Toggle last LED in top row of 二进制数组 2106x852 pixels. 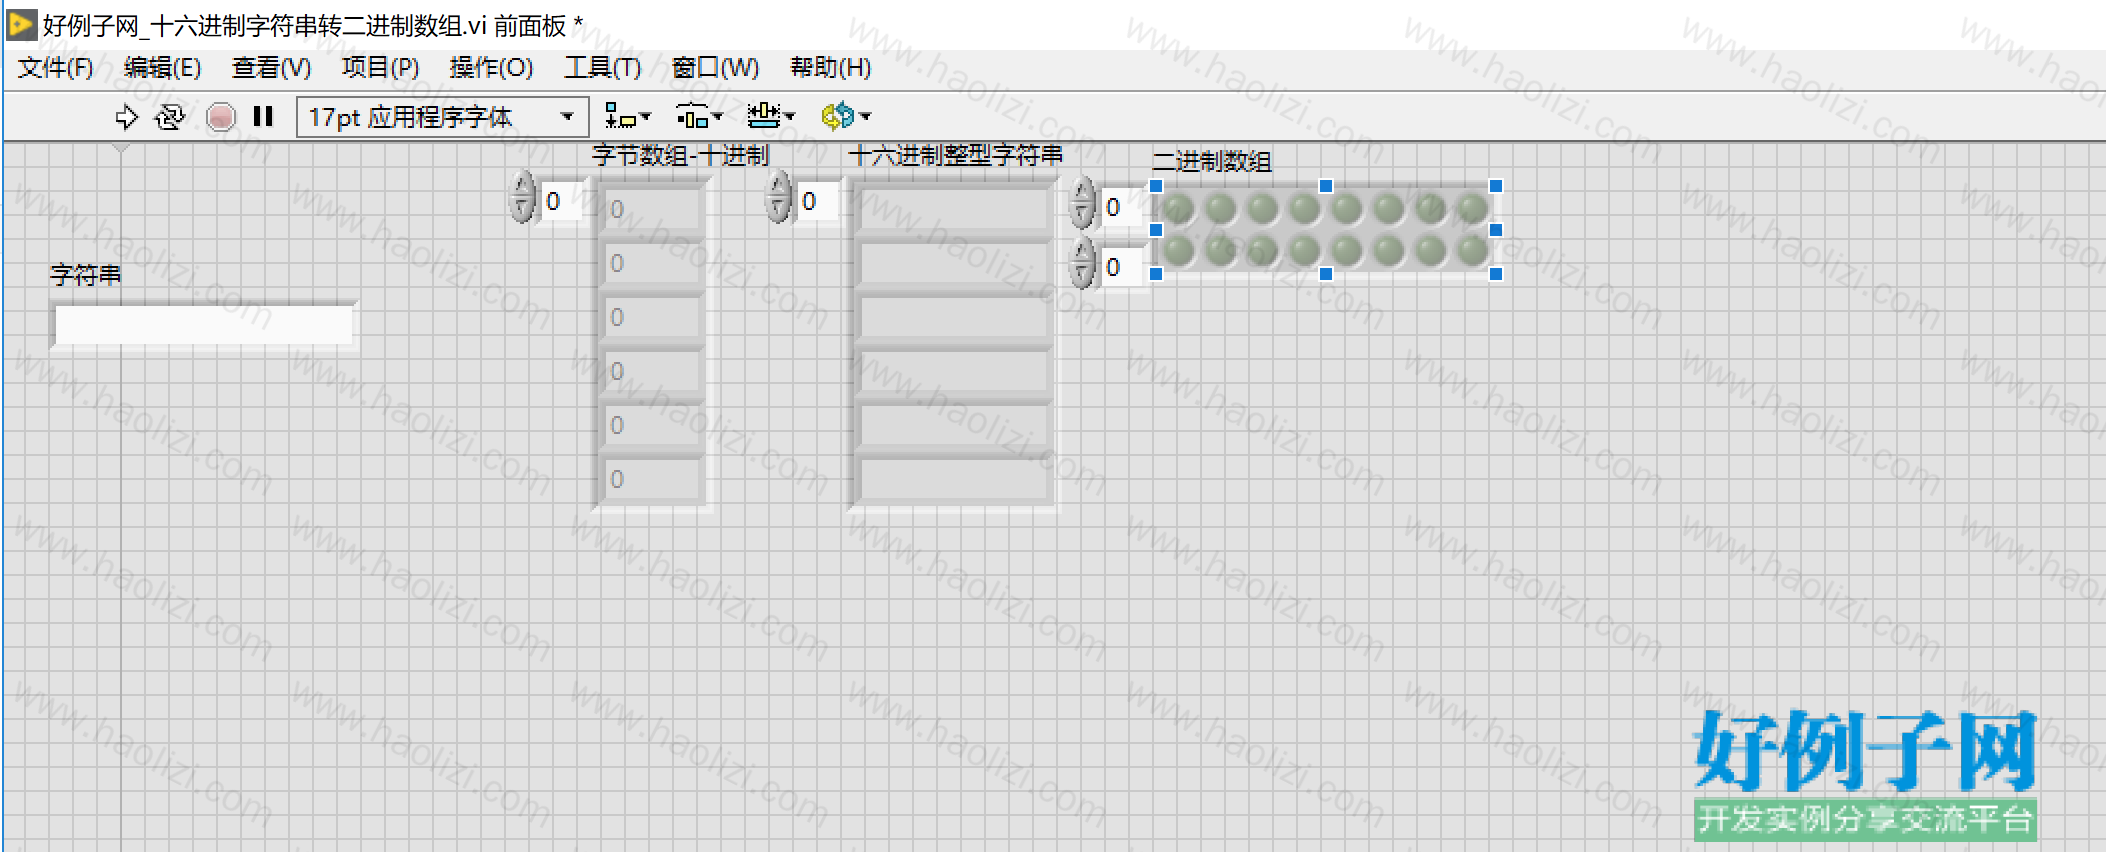pyautogui.click(x=1473, y=209)
